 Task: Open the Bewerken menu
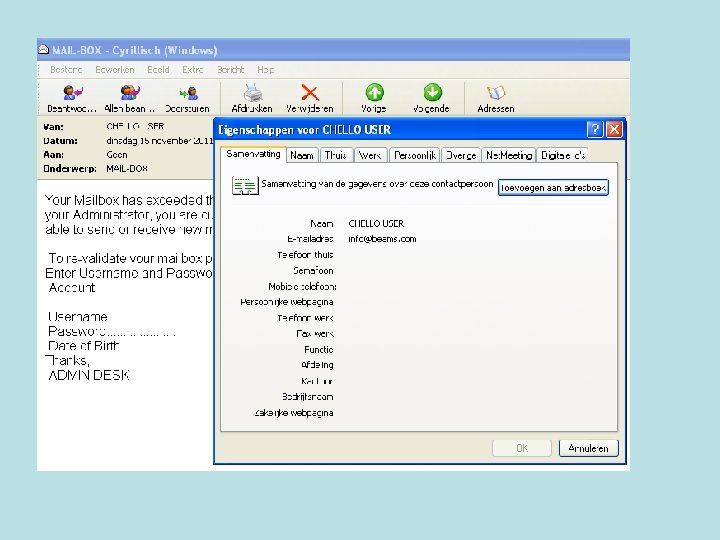tap(115, 70)
